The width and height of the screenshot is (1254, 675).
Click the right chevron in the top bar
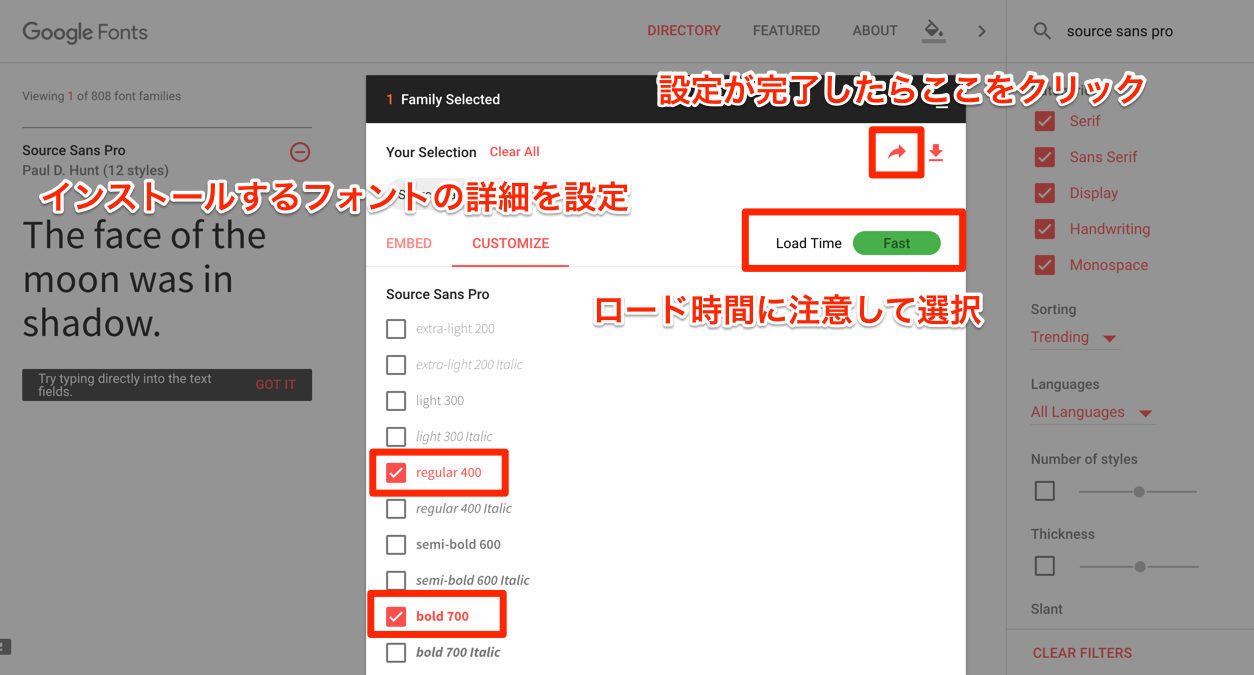(981, 31)
